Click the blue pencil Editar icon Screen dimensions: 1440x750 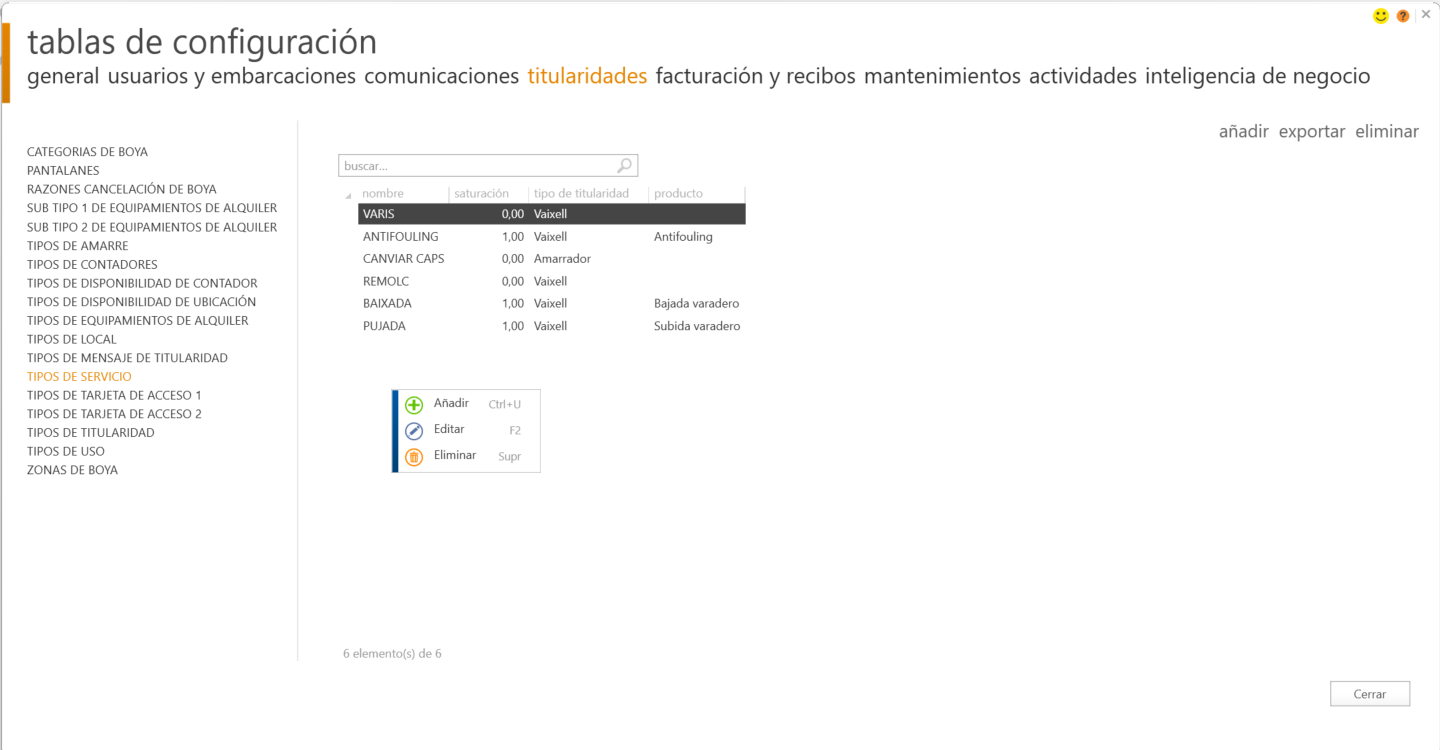(x=414, y=431)
